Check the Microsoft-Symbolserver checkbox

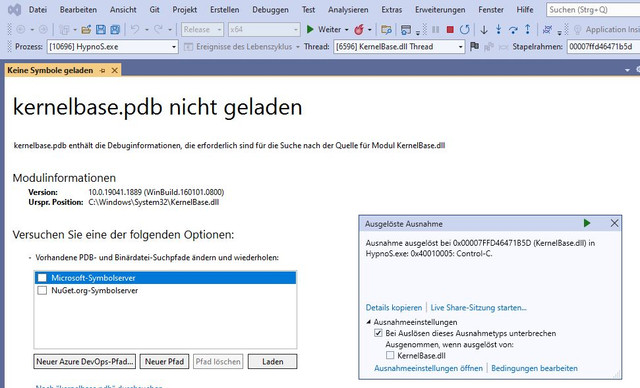(x=42, y=278)
